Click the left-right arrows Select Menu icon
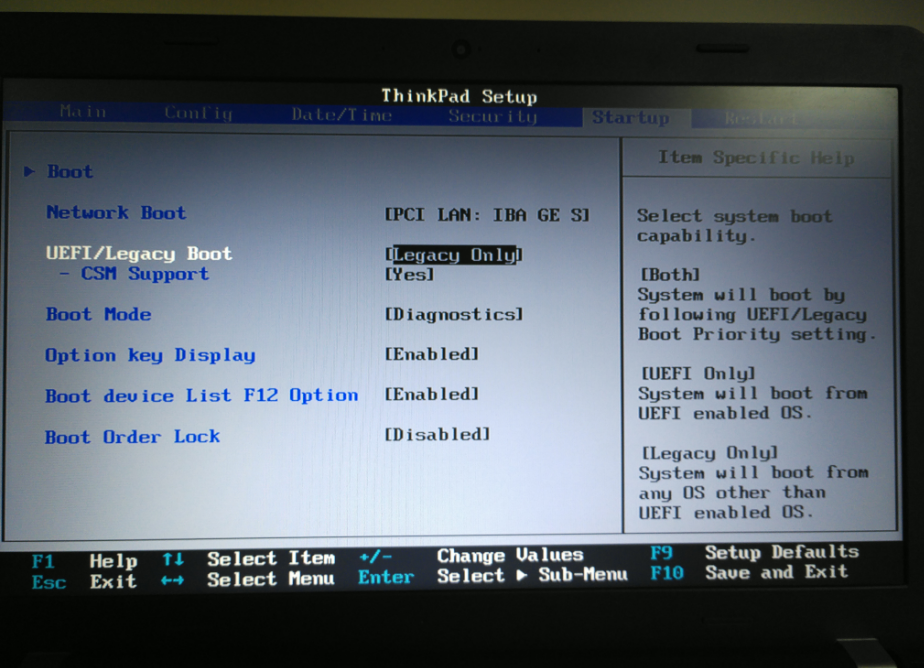 coord(172,580)
